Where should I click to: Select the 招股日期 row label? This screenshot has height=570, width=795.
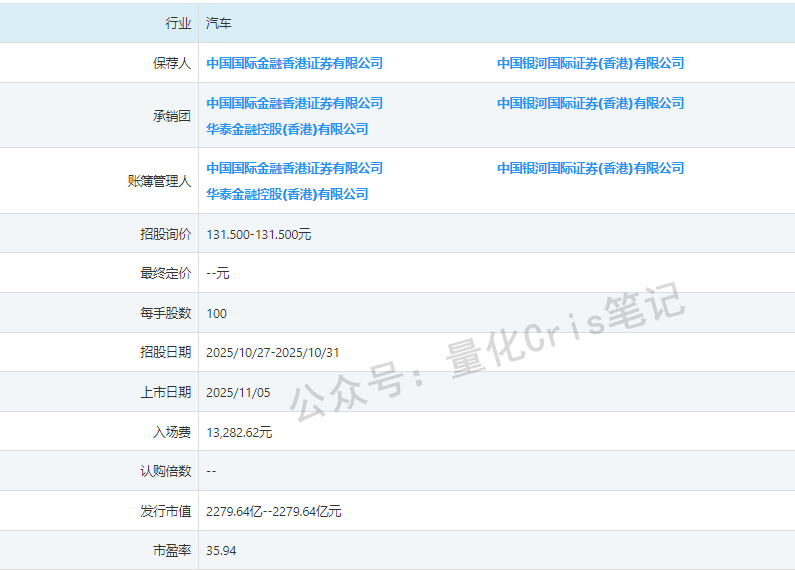tap(166, 352)
